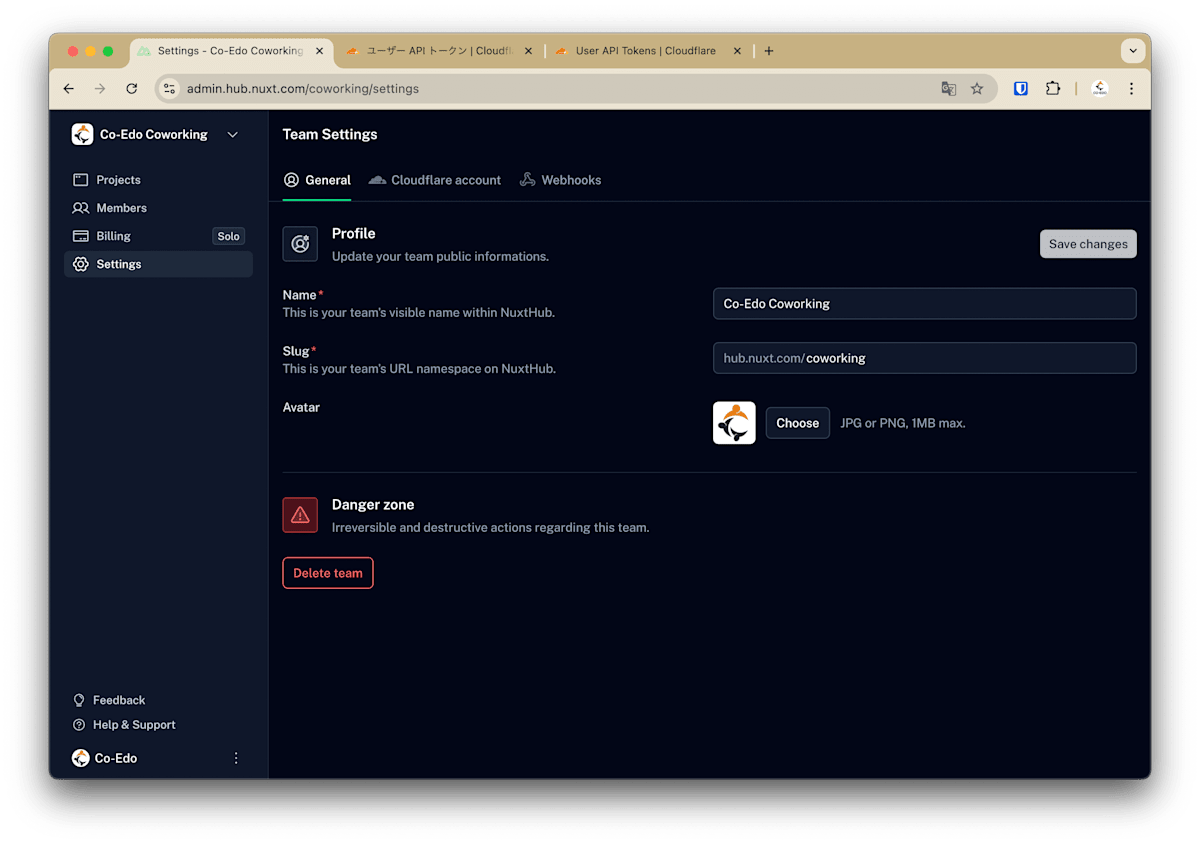This screenshot has height=844, width=1200.
Task: Switch to the Cloudflare account tab
Action: point(435,180)
